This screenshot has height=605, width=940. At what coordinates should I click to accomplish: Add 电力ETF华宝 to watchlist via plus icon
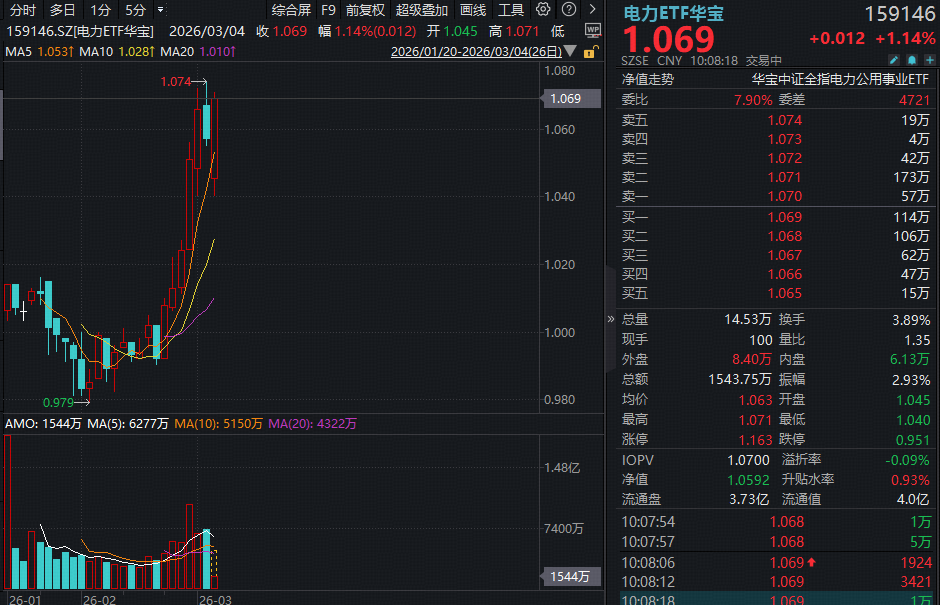point(929,60)
